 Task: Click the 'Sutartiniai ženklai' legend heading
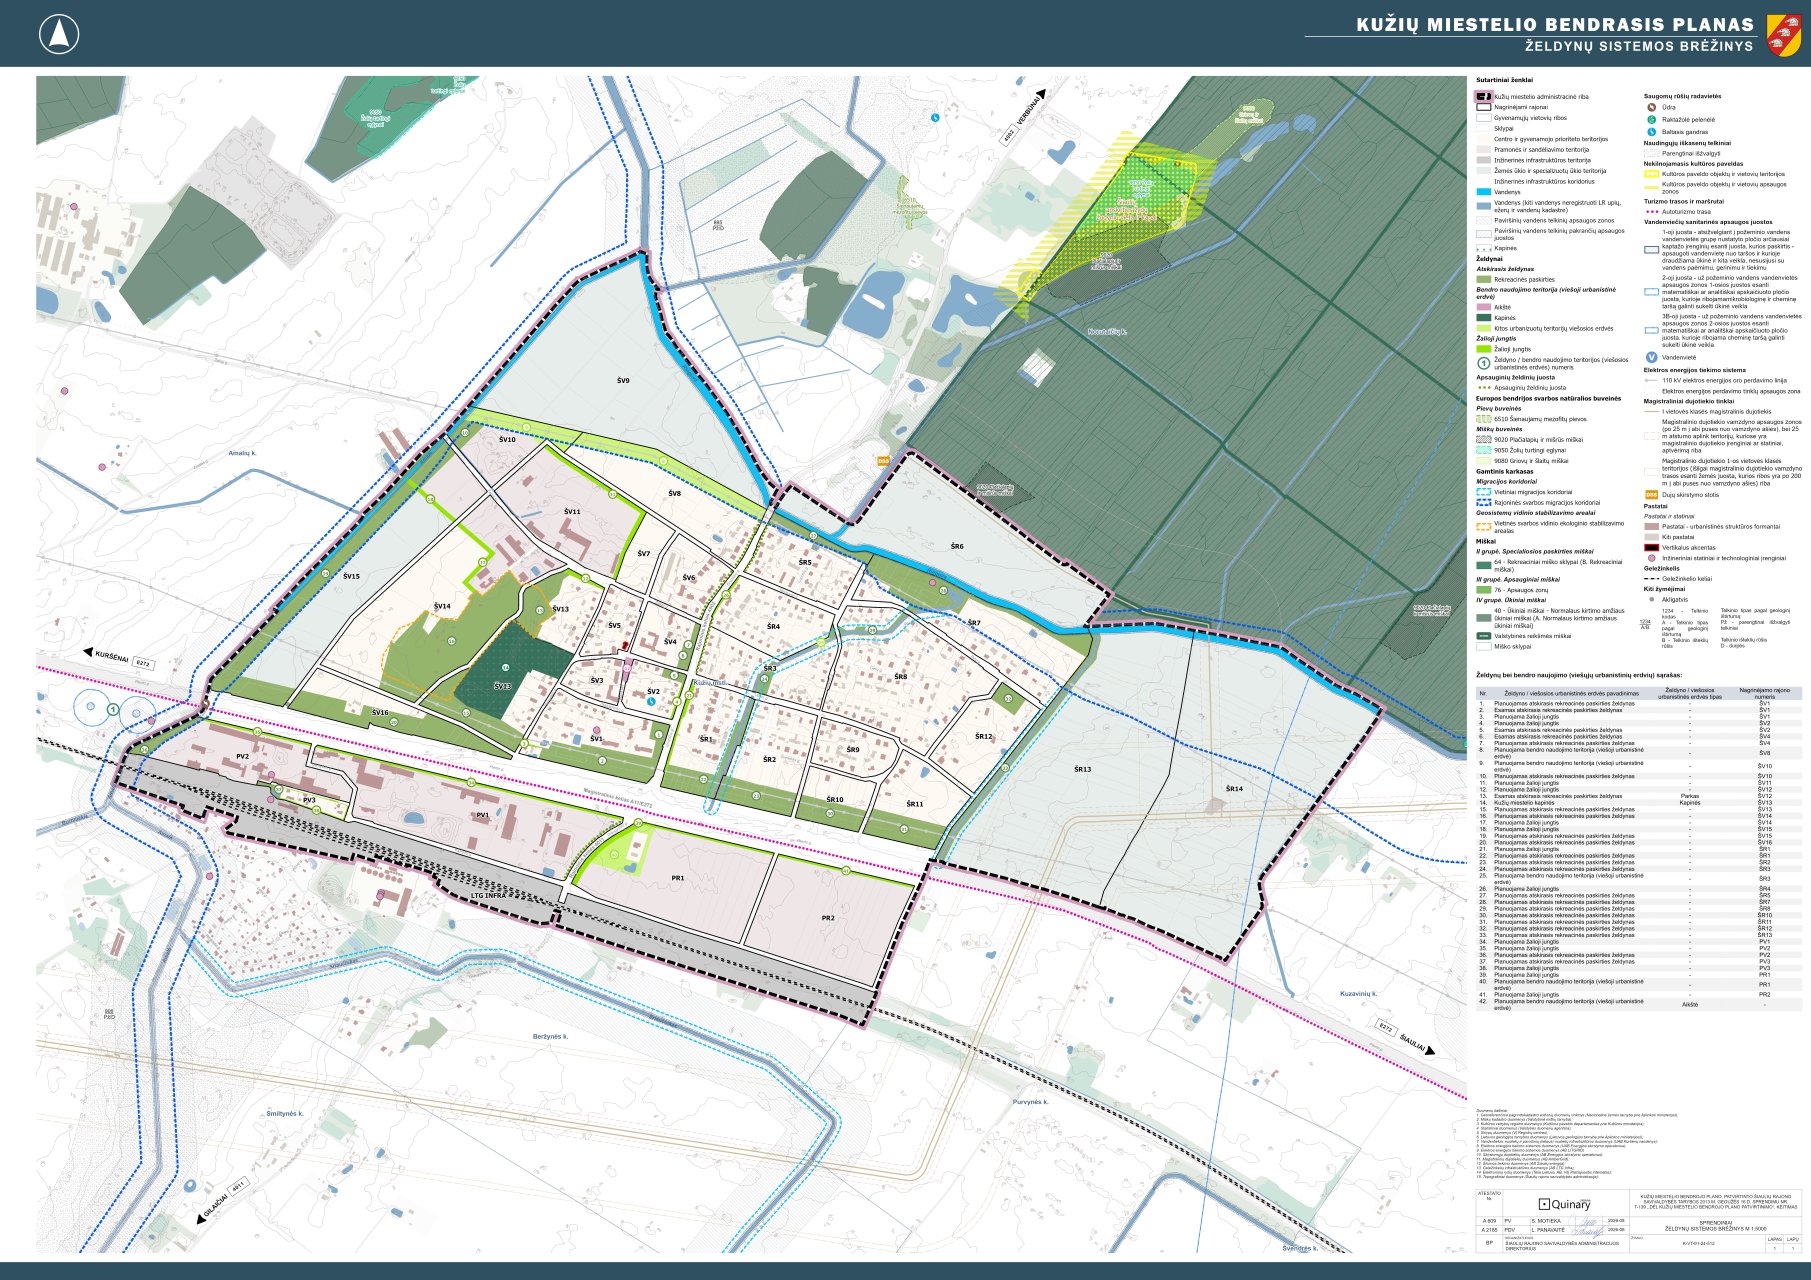(1504, 80)
